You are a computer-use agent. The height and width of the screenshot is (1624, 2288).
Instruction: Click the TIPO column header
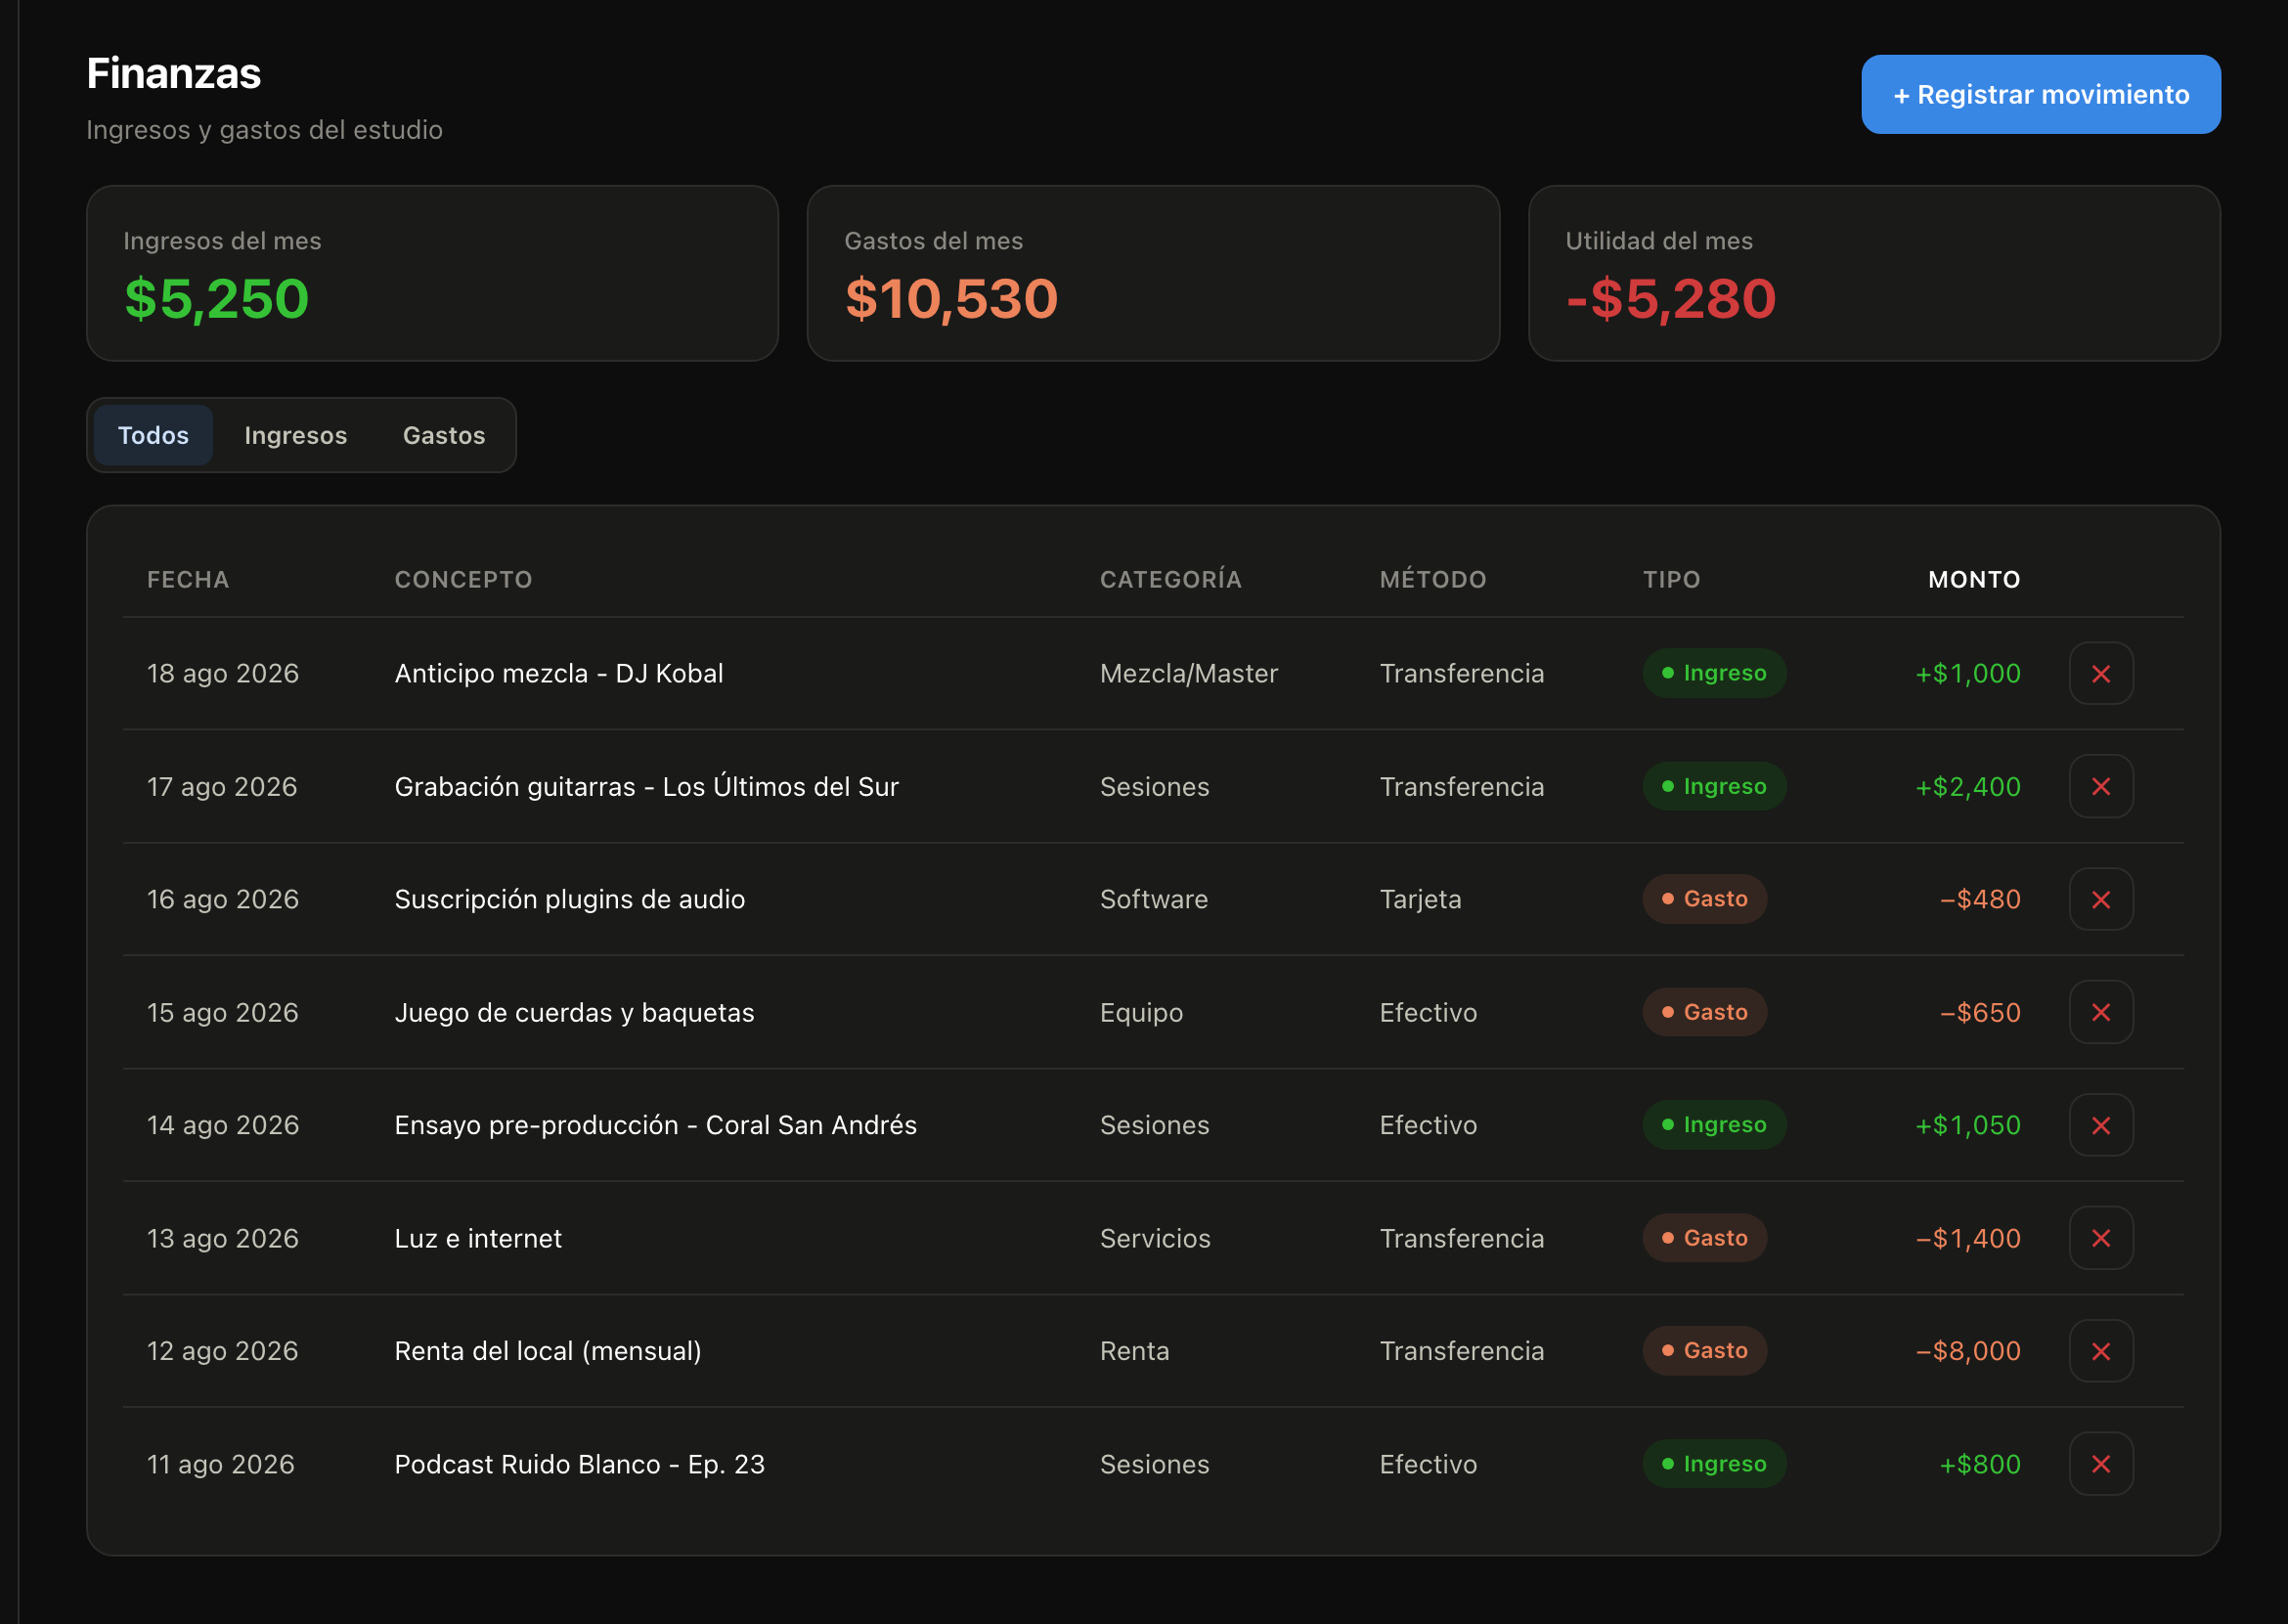click(x=1671, y=579)
